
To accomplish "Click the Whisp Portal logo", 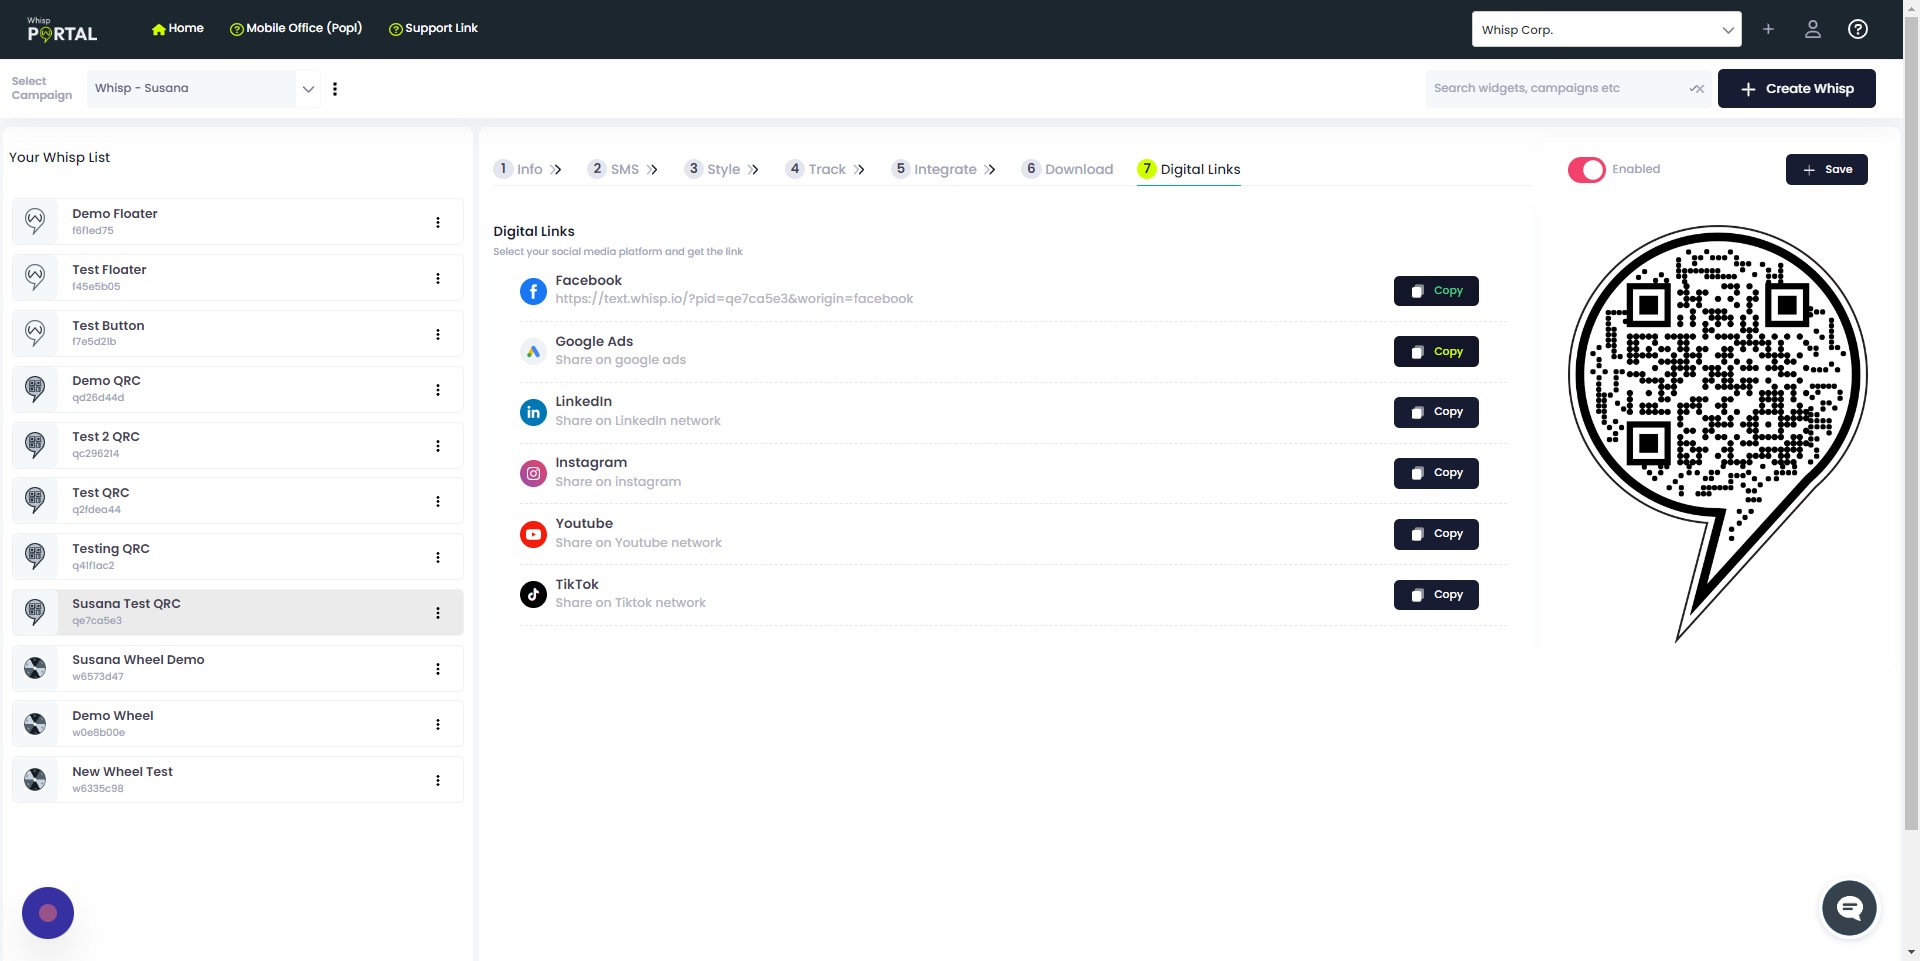I will click(x=62, y=30).
